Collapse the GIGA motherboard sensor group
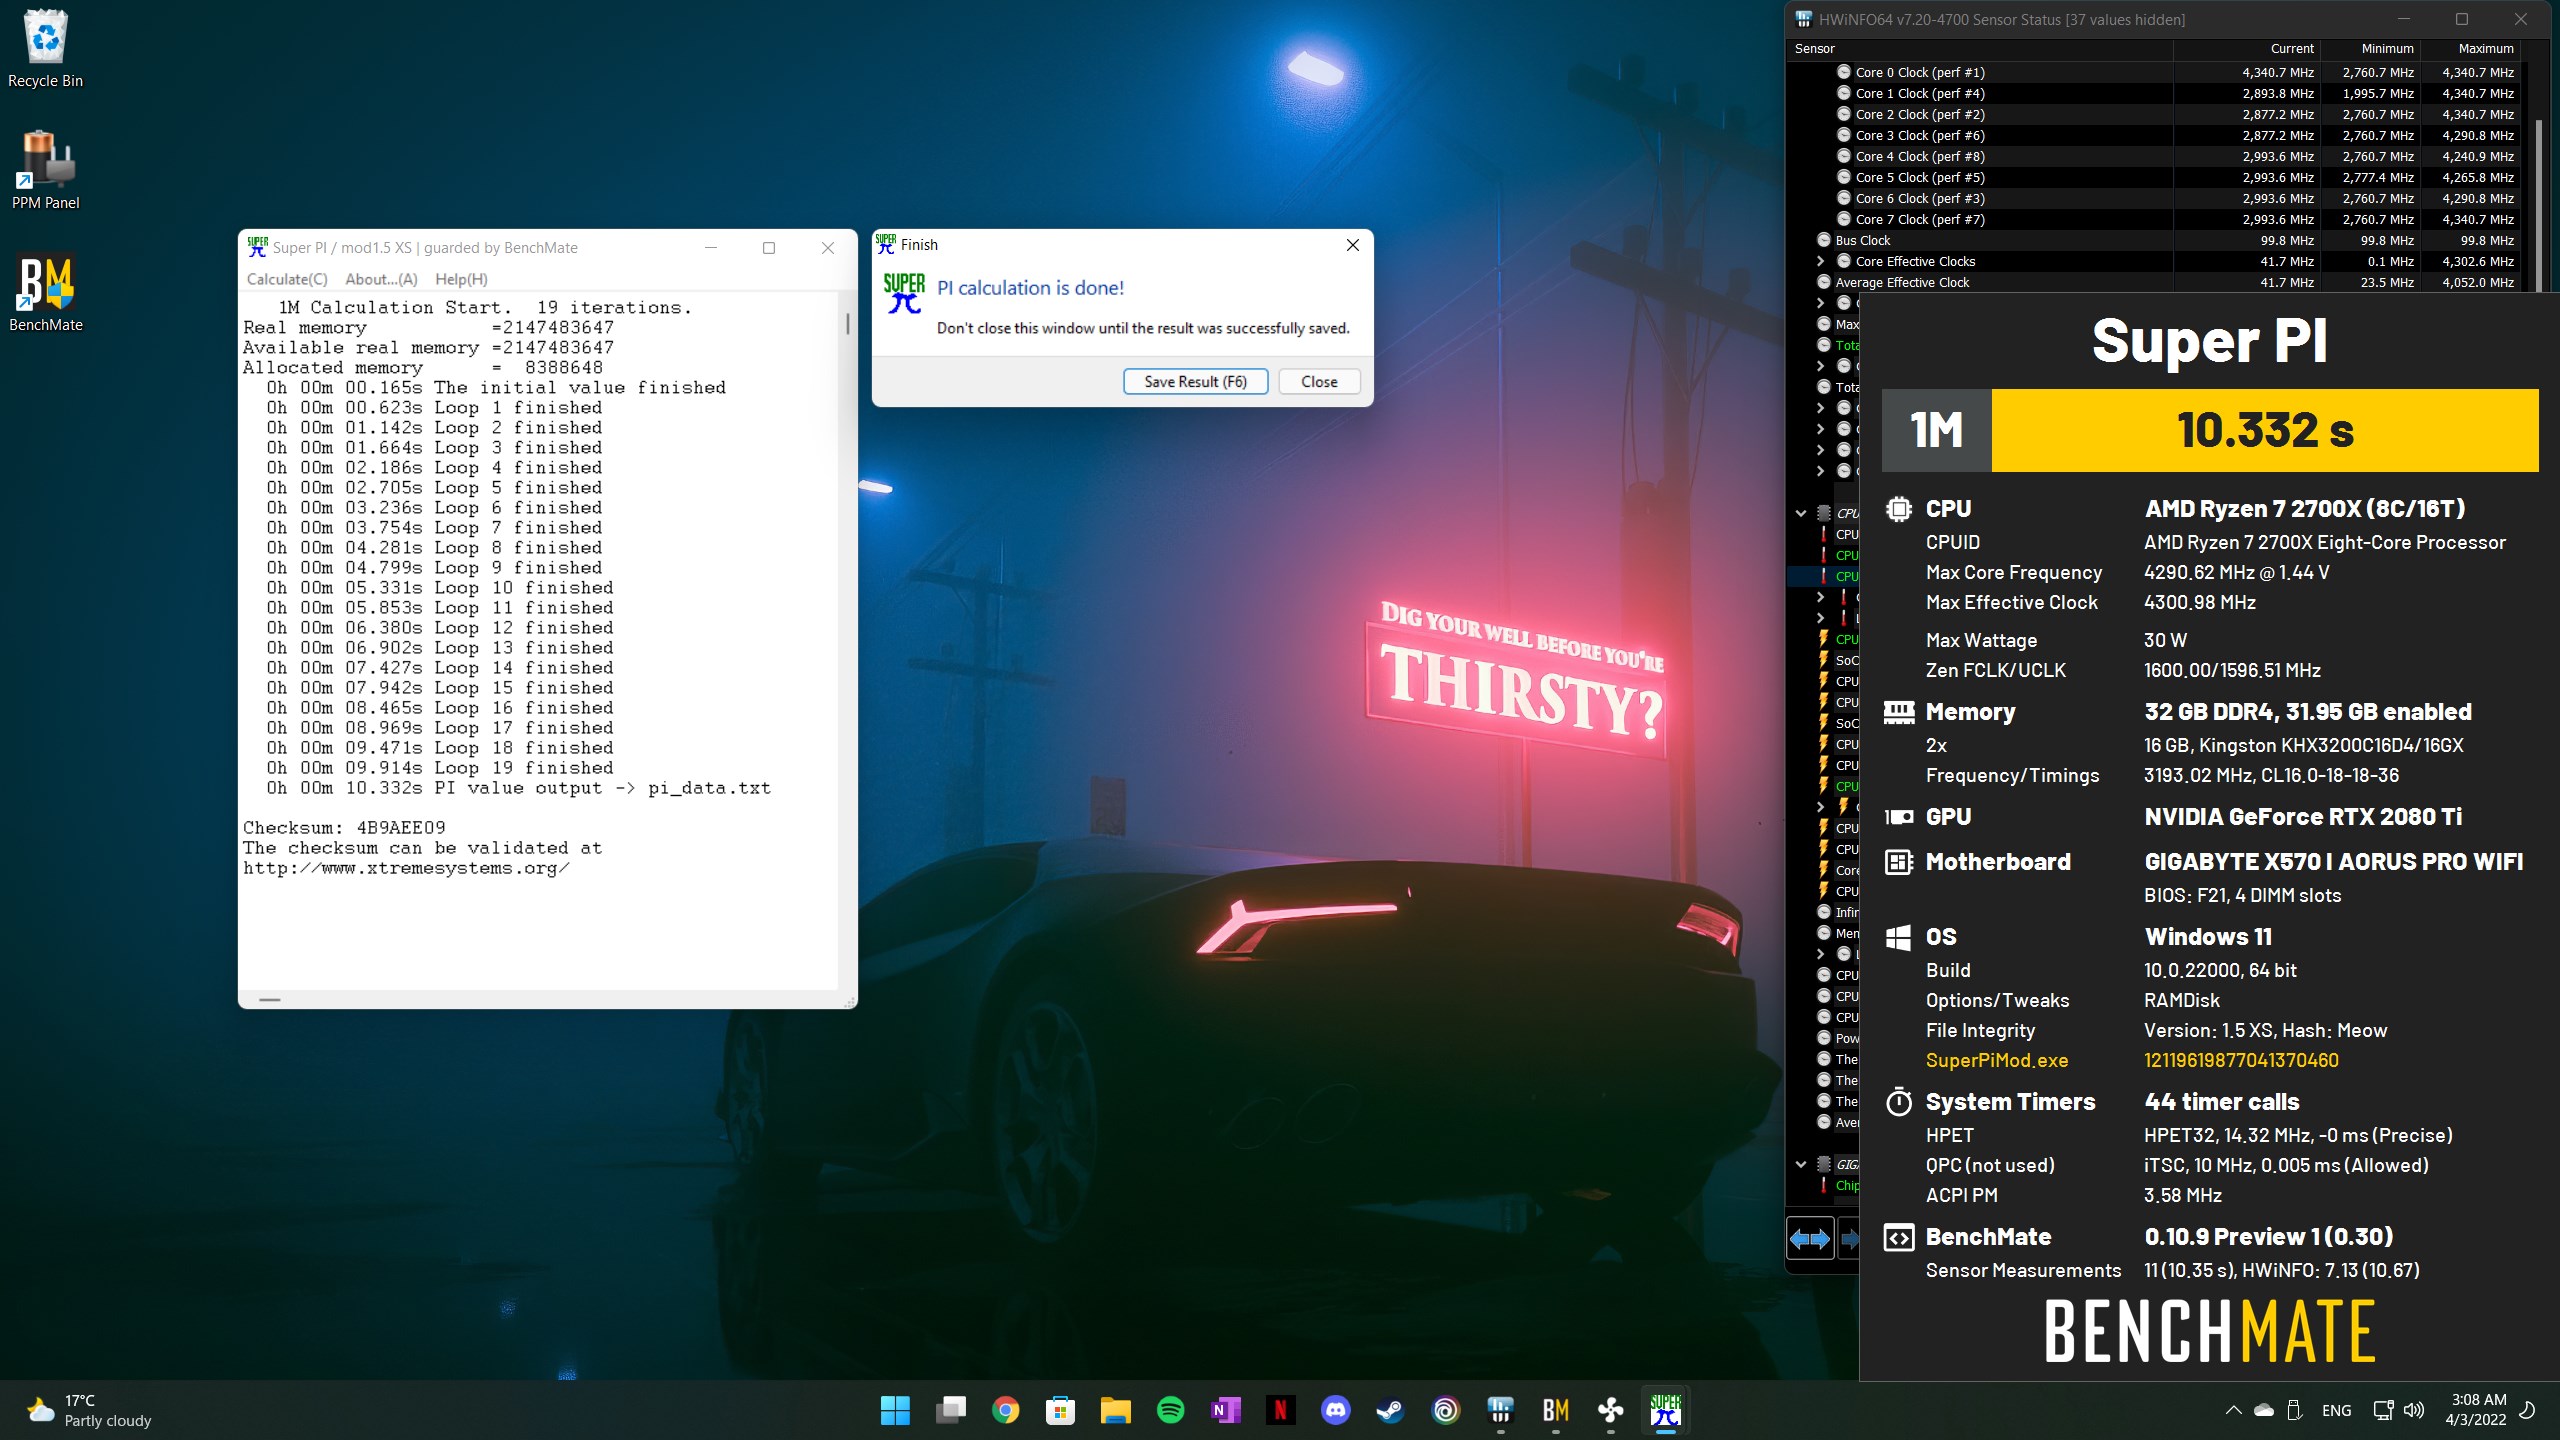The width and height of the screenshot is (2560, 1440). 1801,1164
